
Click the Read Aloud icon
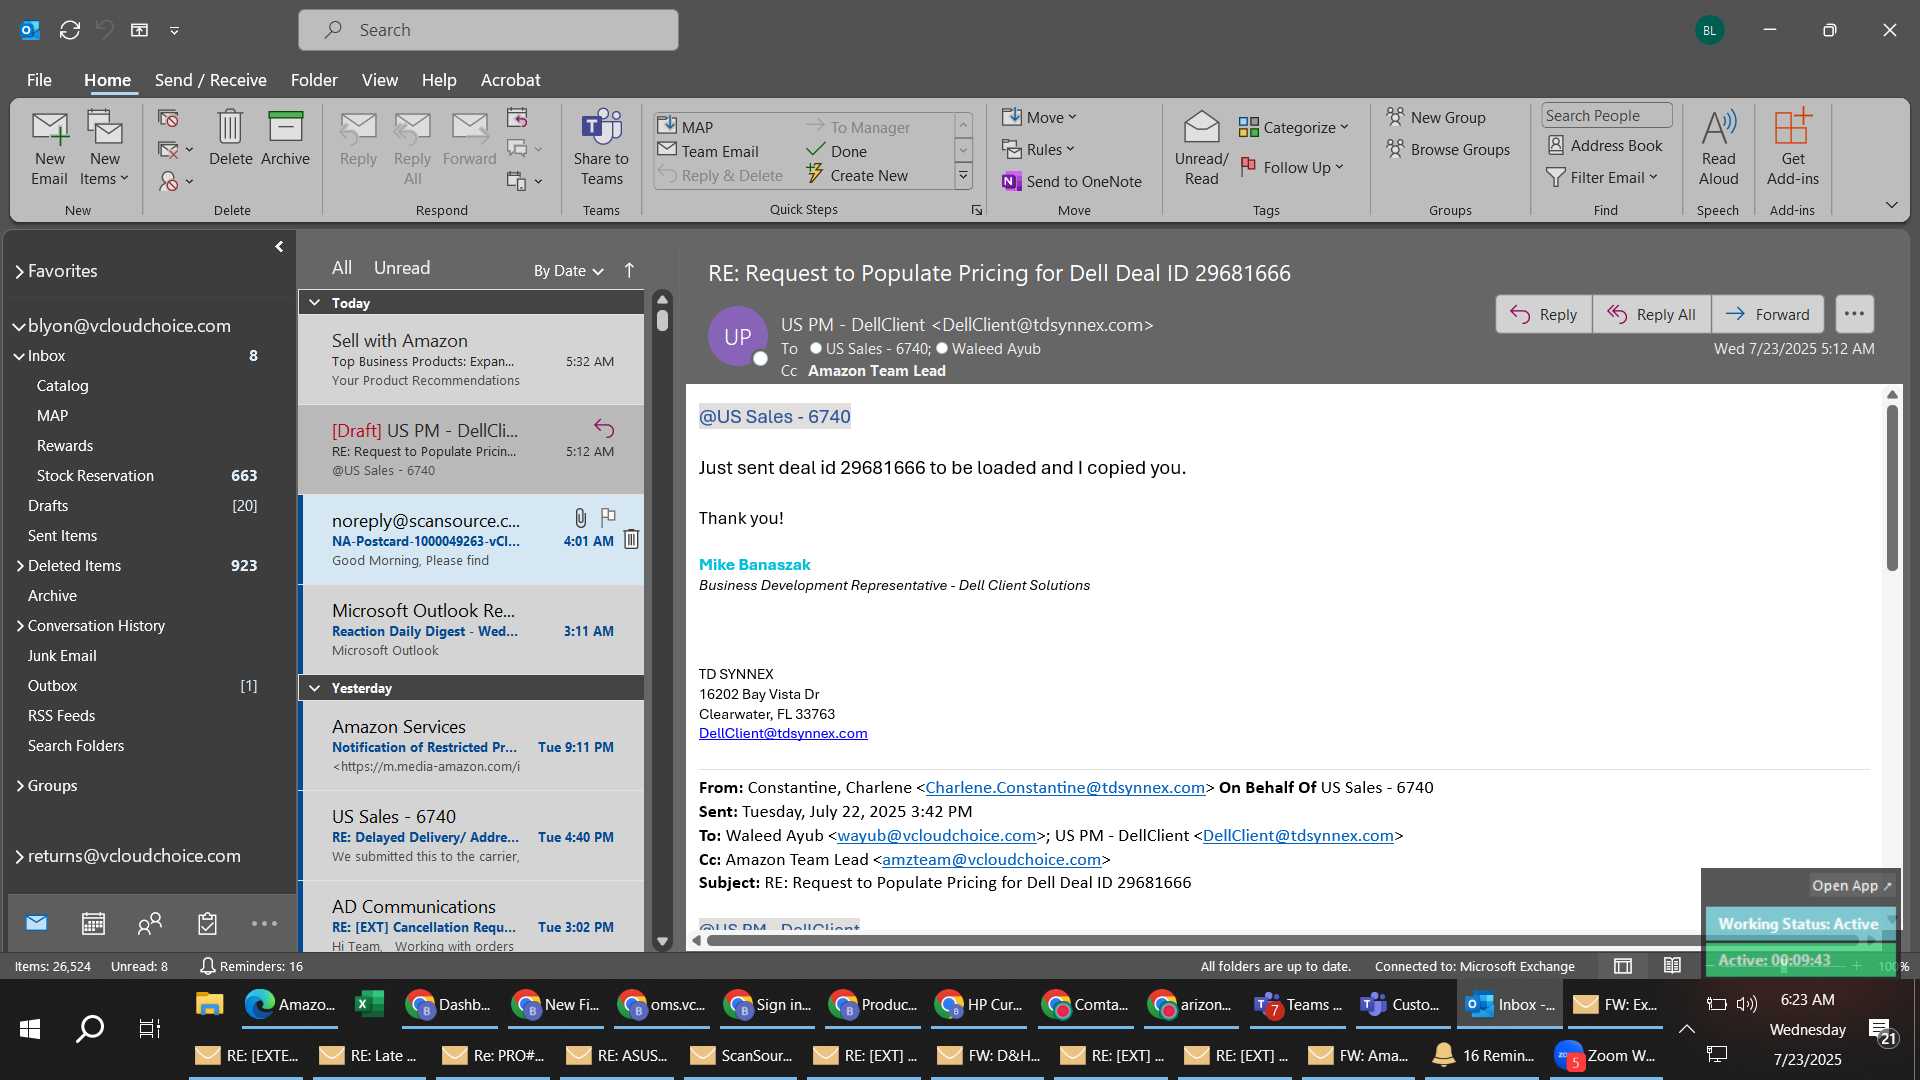point(1718,148)
